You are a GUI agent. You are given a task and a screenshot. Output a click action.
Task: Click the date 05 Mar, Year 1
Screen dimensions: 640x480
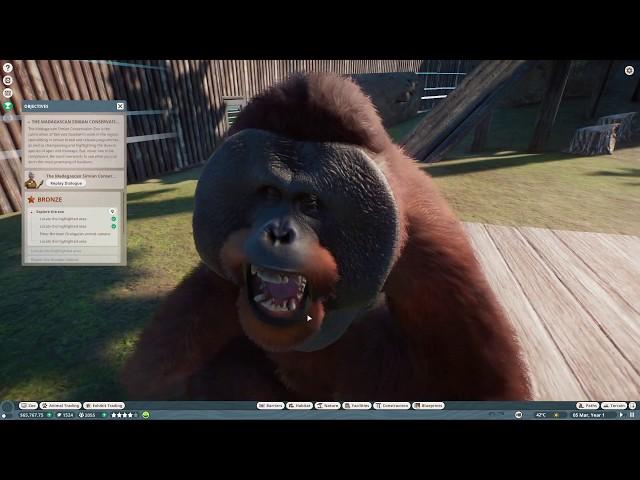coord(588,415)
